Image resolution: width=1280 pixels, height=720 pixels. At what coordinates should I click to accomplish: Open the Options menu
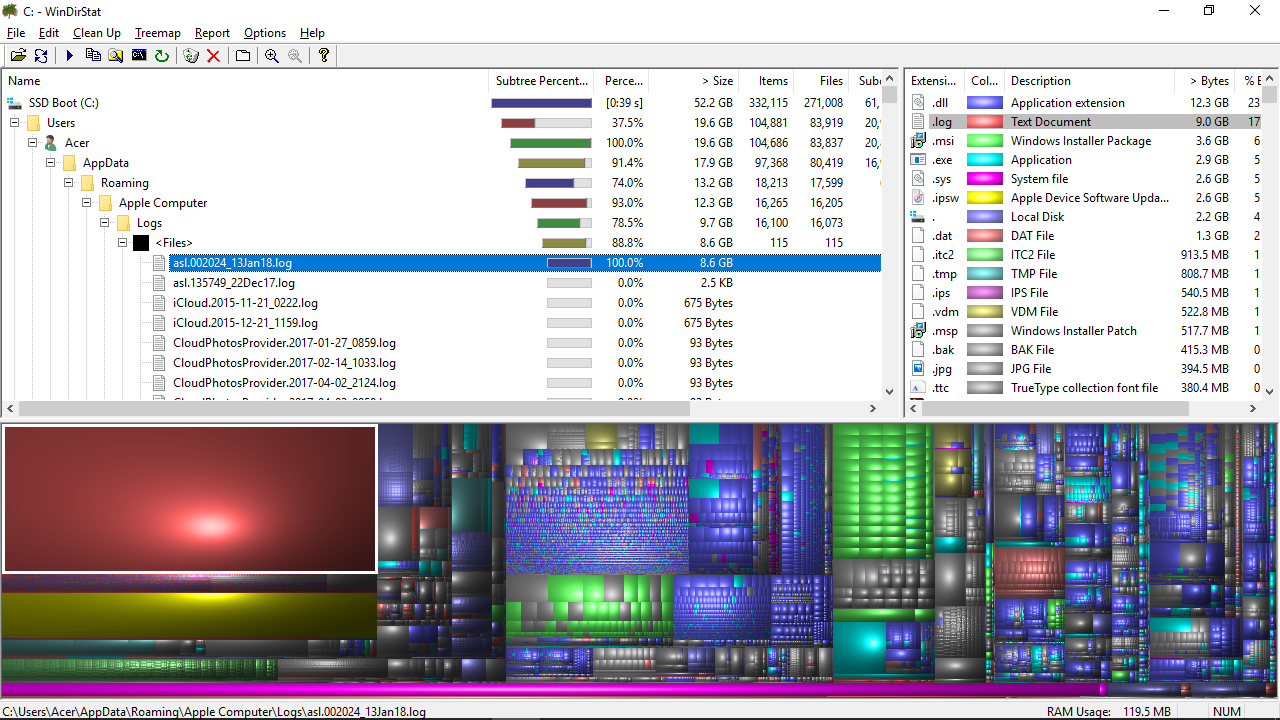265,33
